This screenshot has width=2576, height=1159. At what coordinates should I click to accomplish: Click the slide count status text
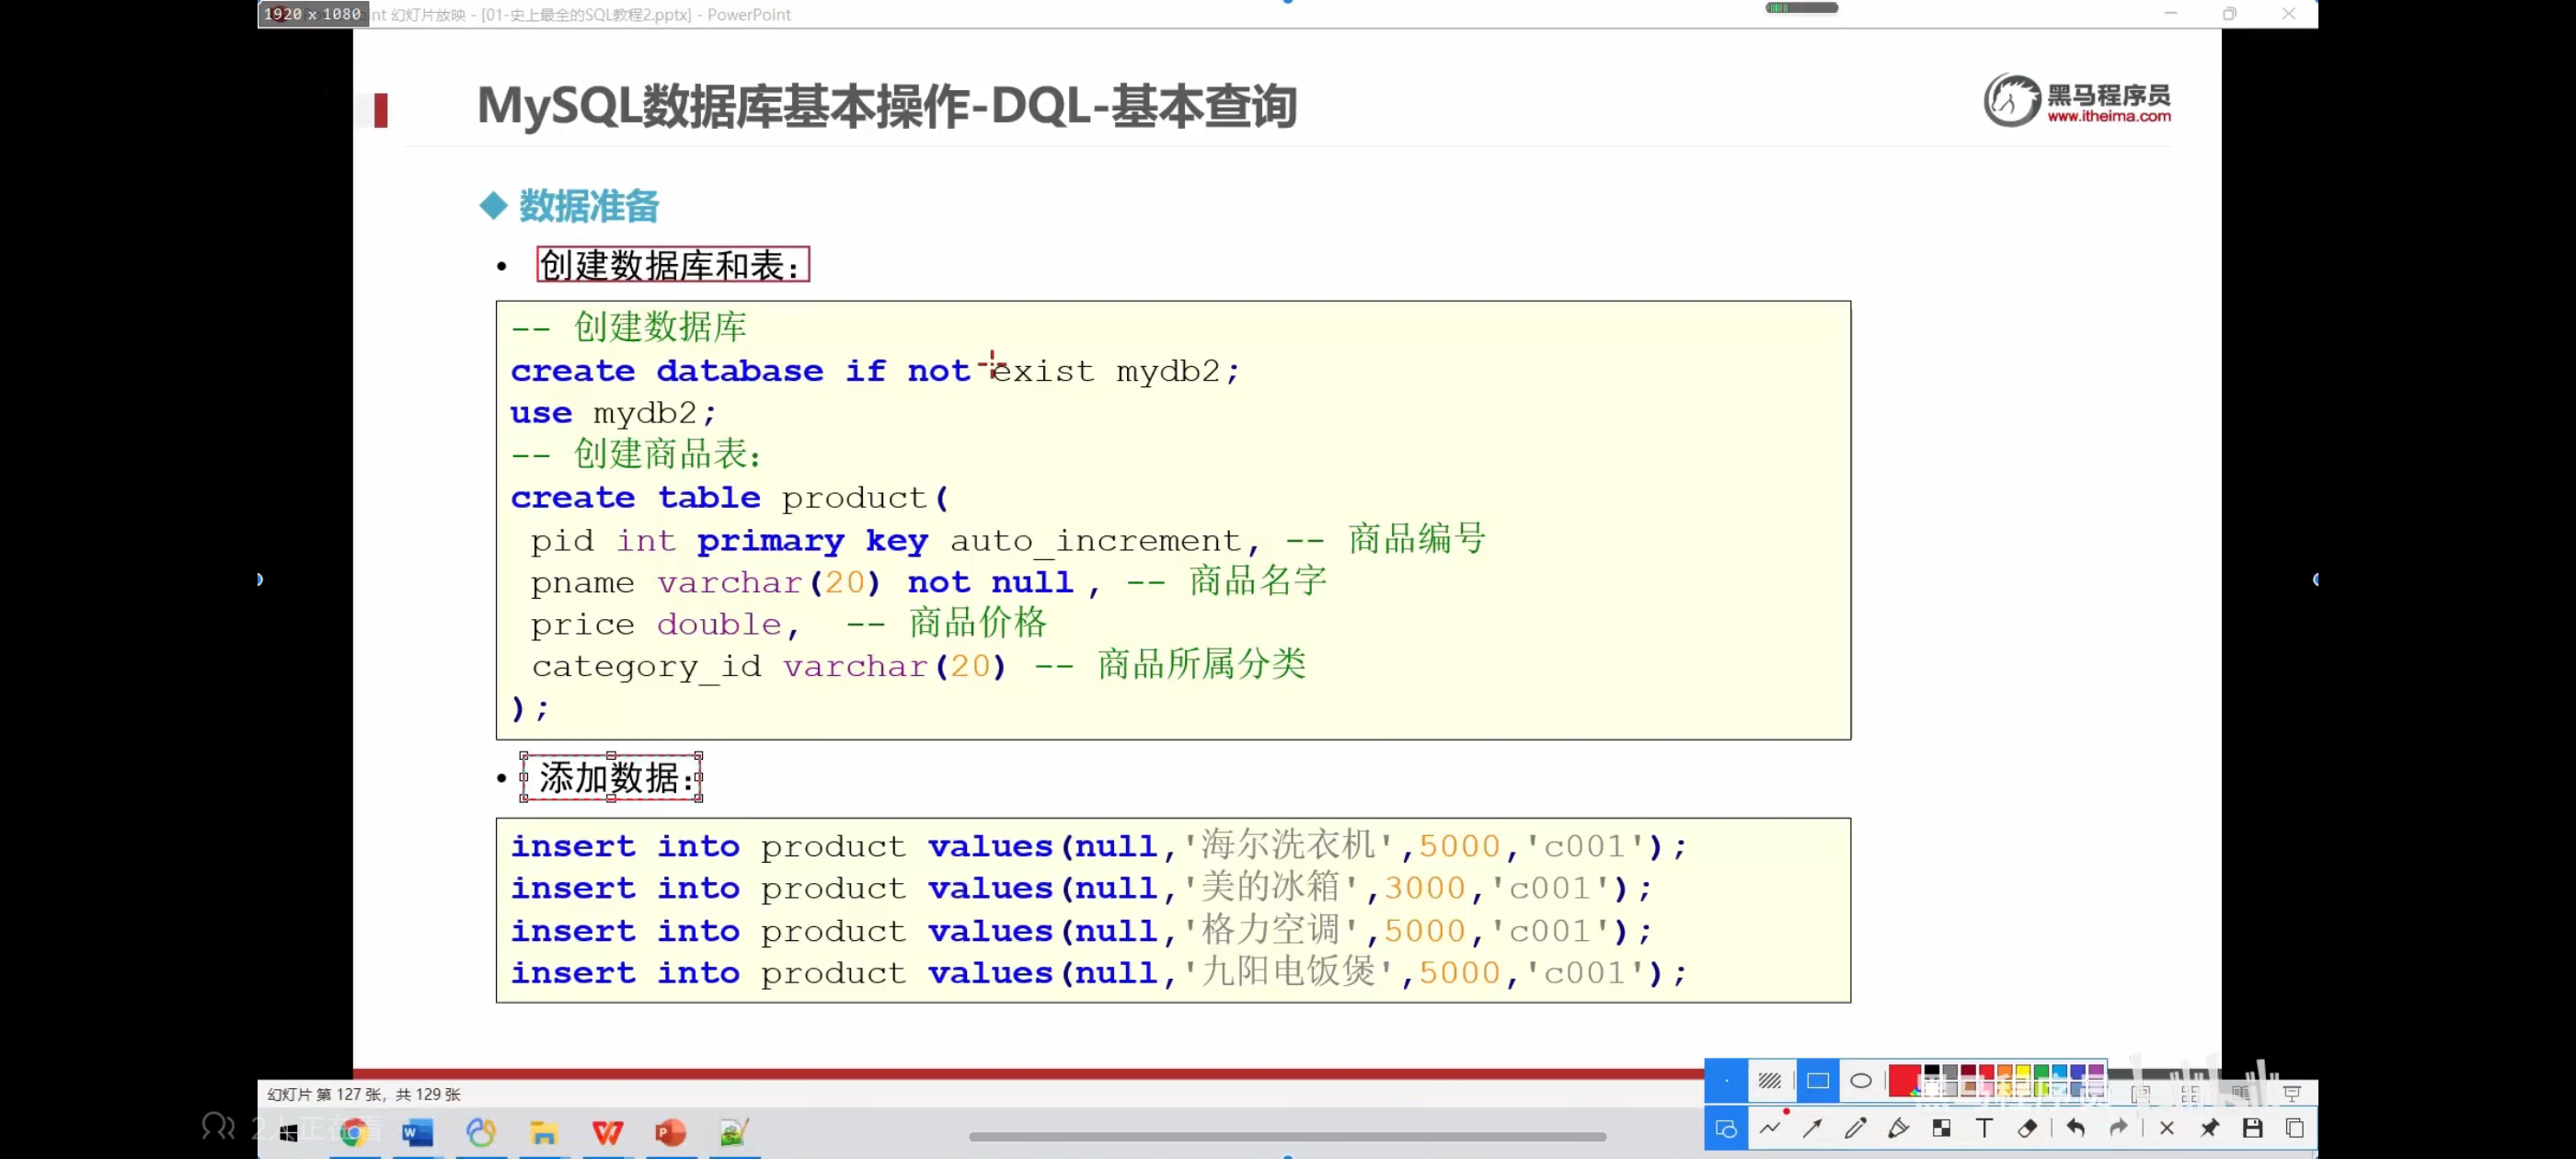pos(364,1094)
